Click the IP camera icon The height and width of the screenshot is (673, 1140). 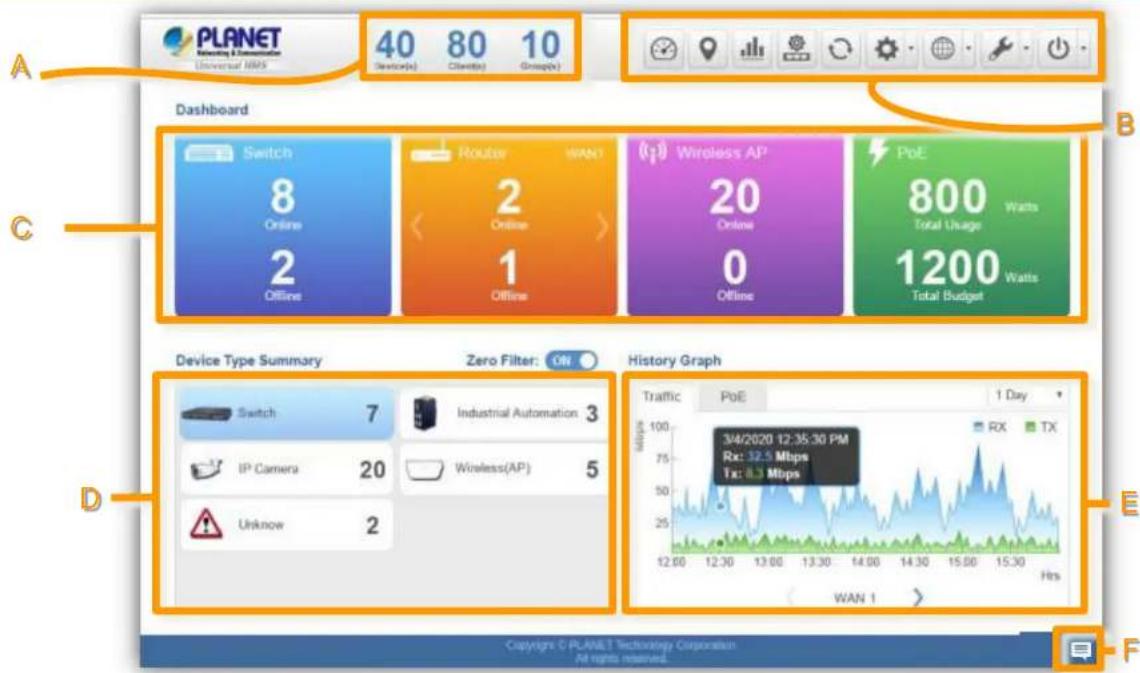pos(206,470)
